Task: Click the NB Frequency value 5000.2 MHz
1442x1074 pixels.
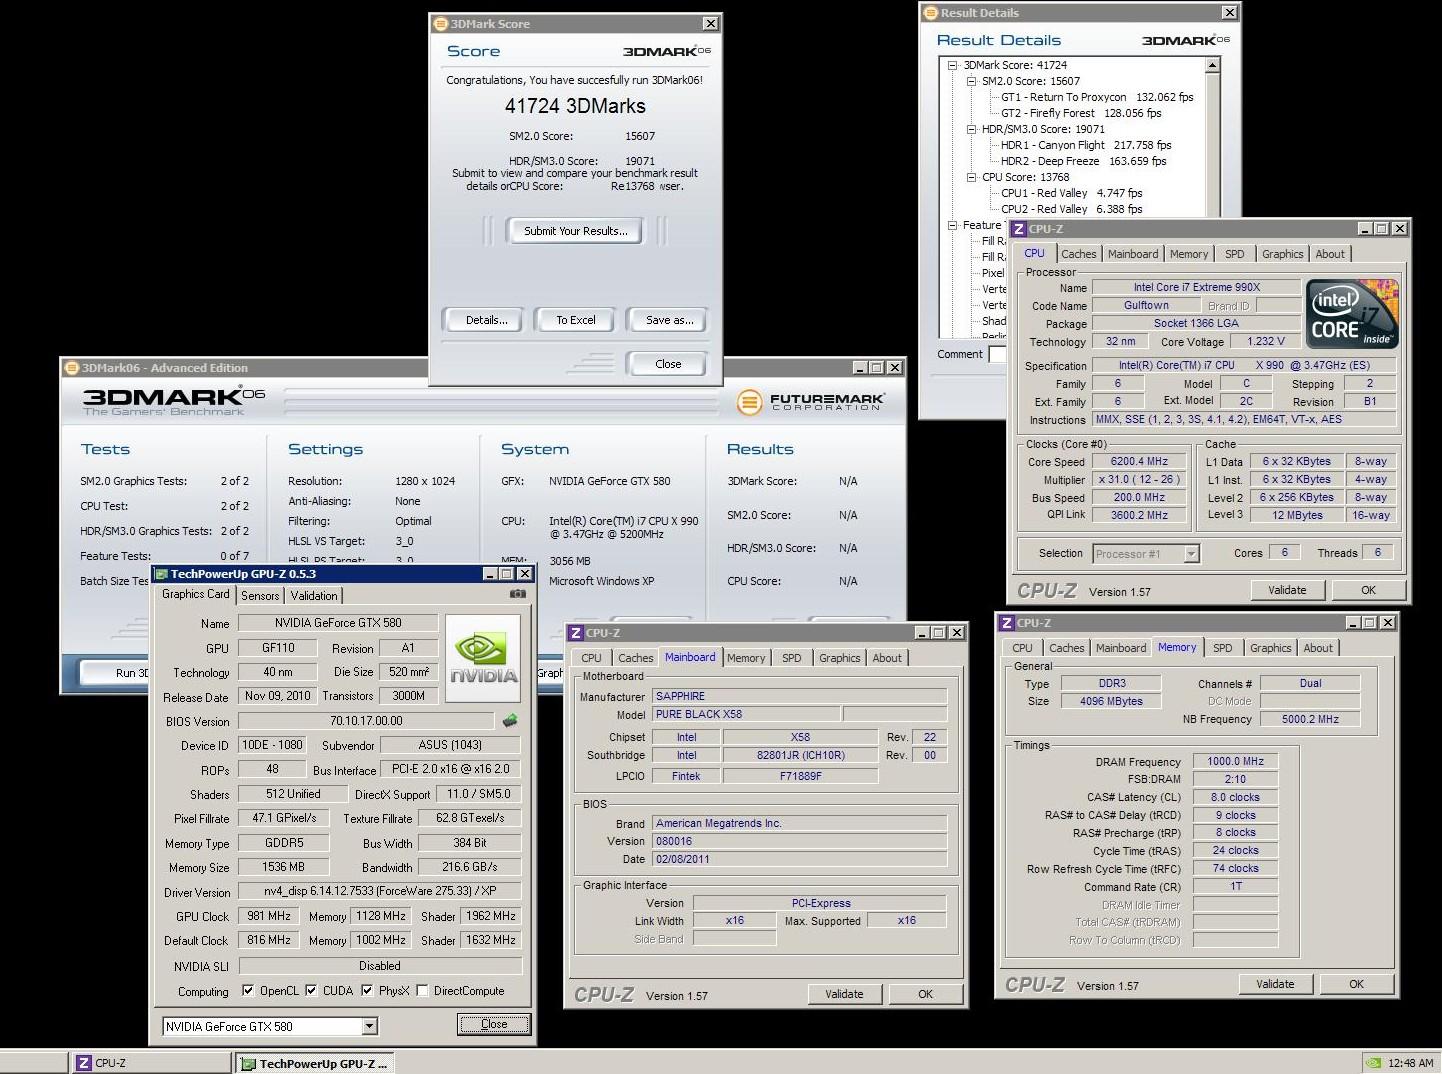Action: click(1309, 719)
